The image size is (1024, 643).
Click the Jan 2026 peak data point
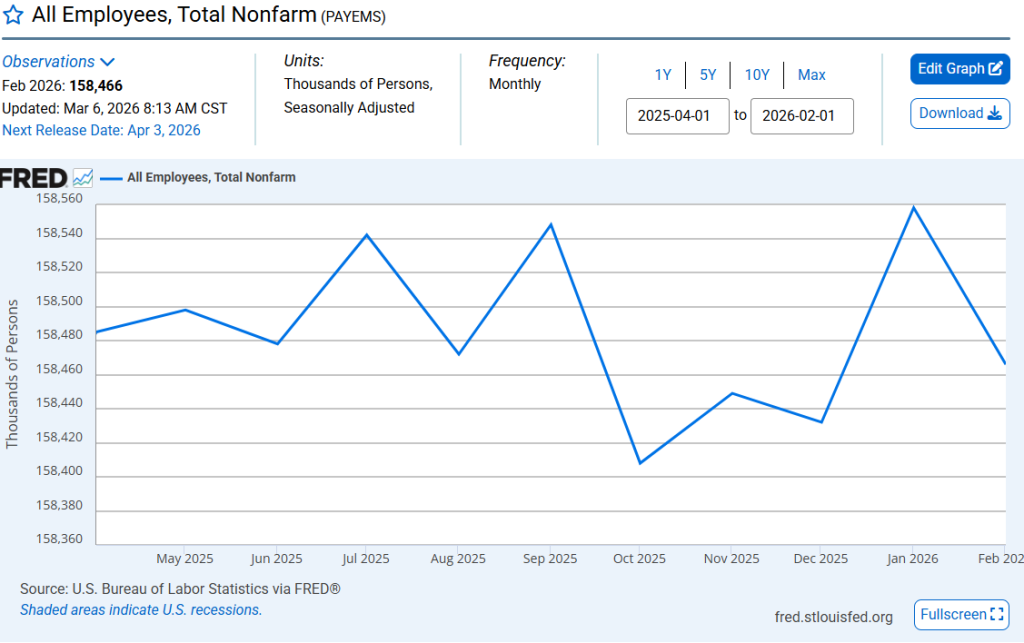[913, 207]
